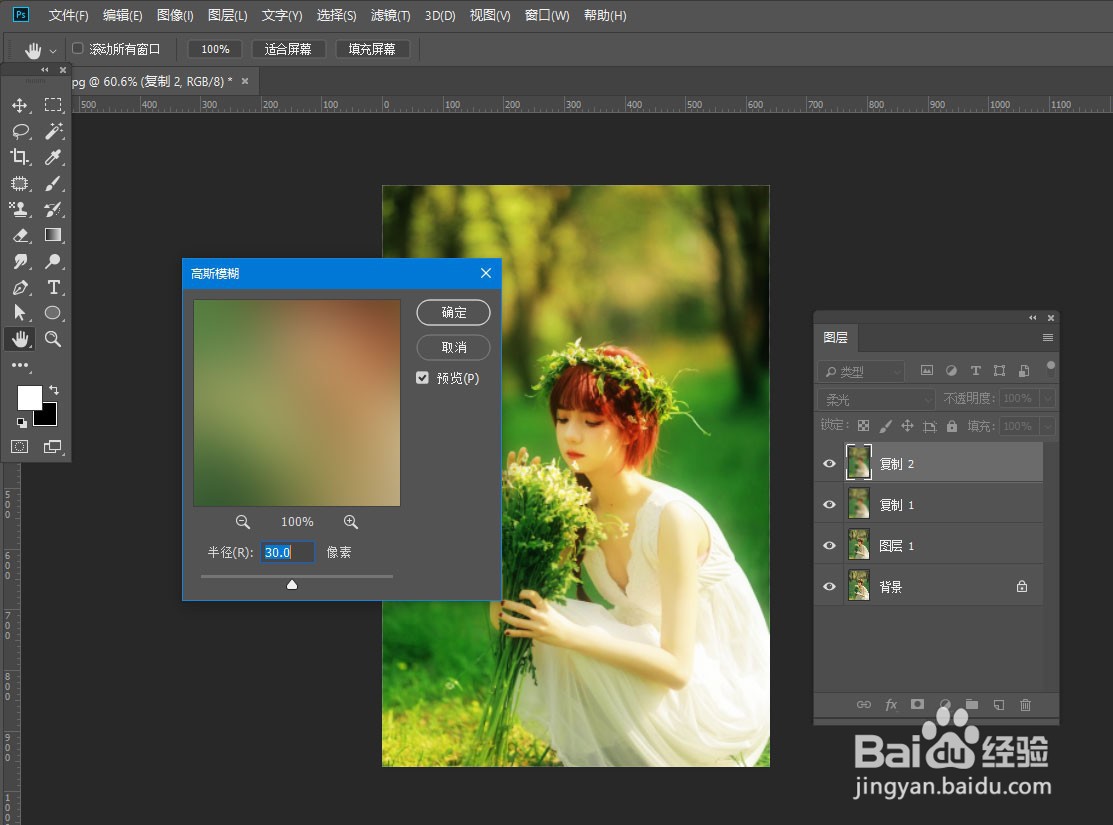Image resolution: width=1113 pixels, height=825 pixels.
Task: Open the 文件(F) menu
Action: tap(68, 15)
